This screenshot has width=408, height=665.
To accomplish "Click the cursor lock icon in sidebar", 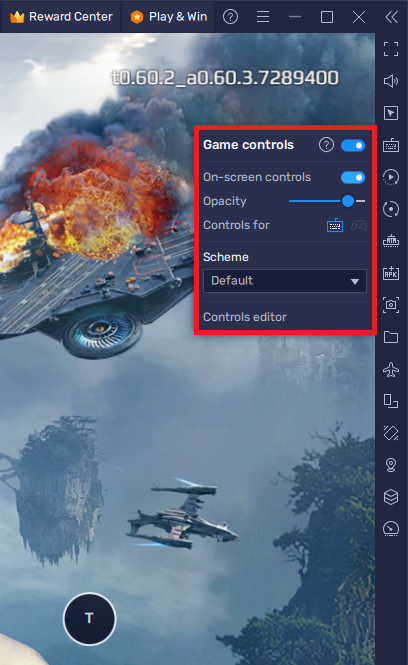I will coord(391,113).
